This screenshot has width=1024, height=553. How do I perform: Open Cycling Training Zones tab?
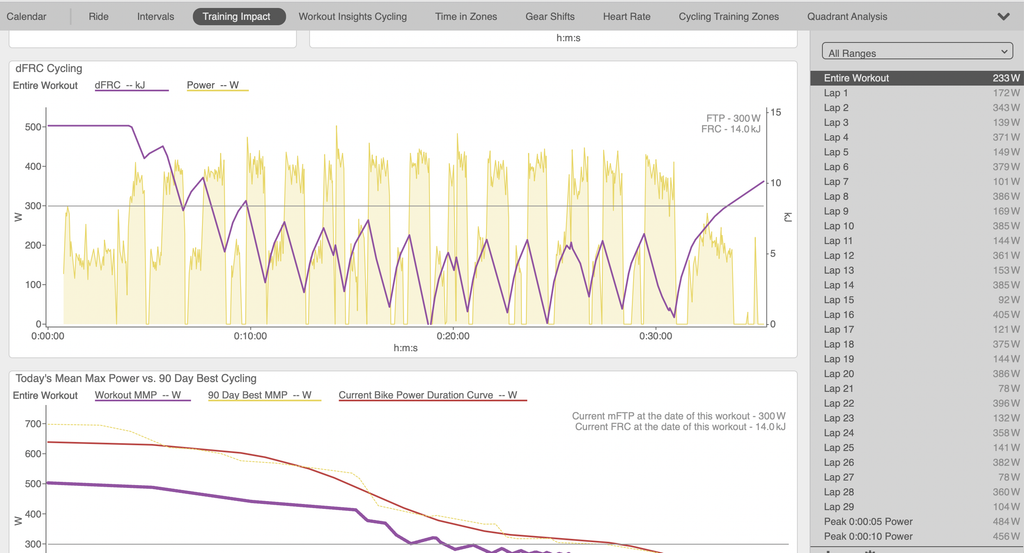(728, 16)
